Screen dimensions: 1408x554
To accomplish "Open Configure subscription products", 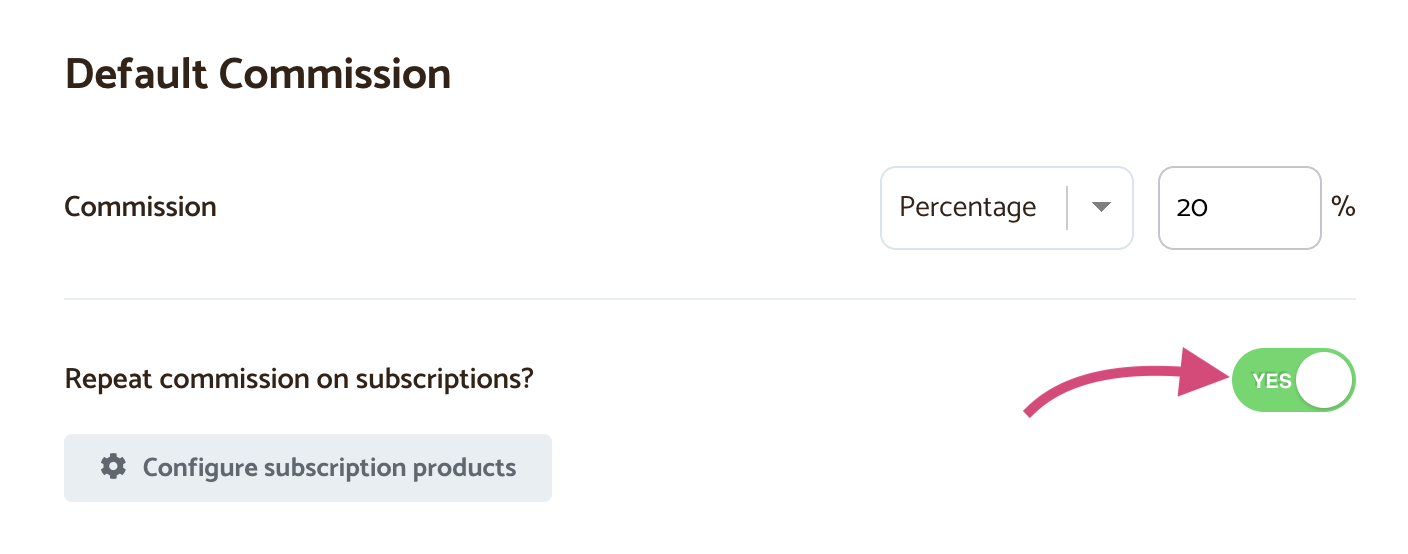I will pos(308,467).
